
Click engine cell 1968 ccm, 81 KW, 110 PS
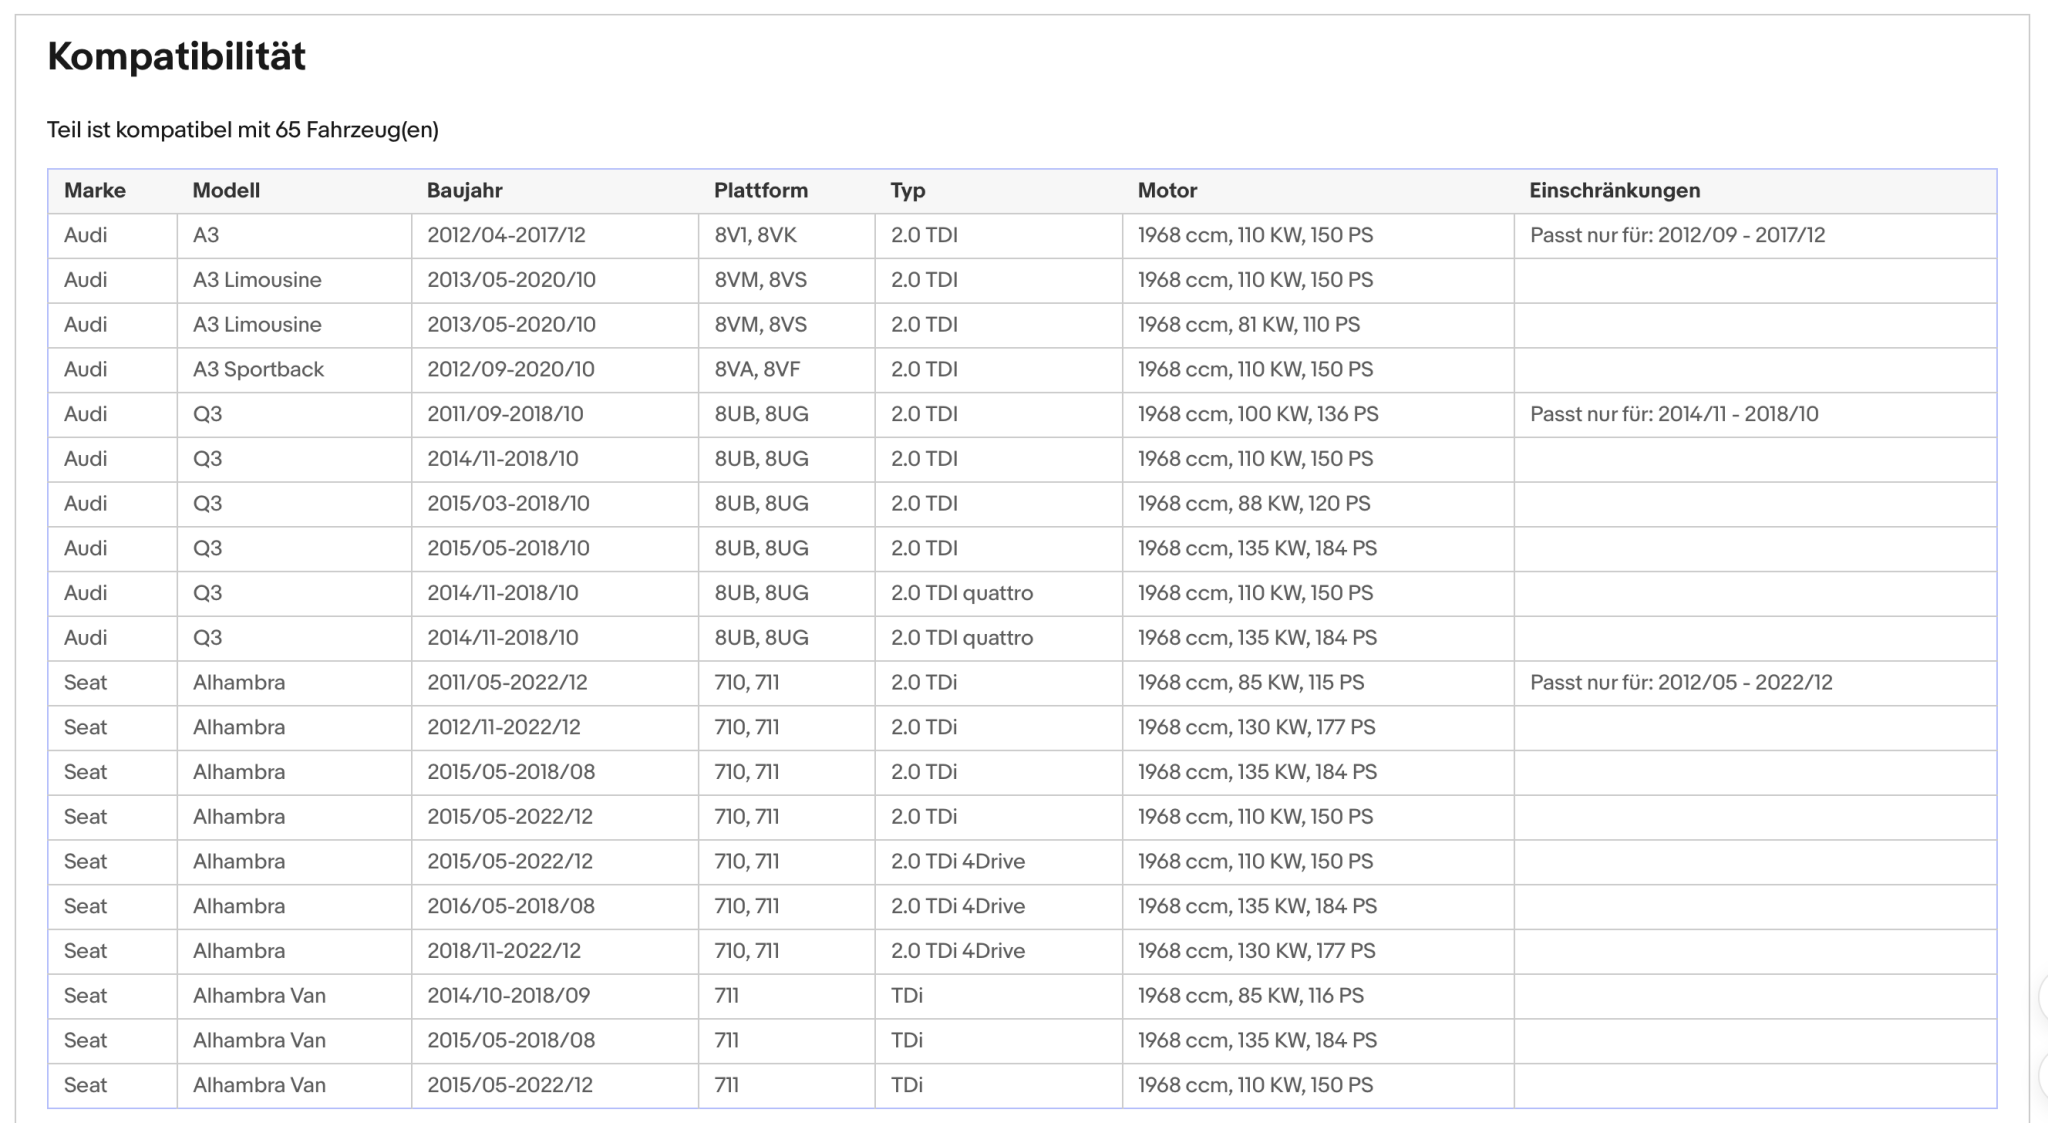point(1249,324)
